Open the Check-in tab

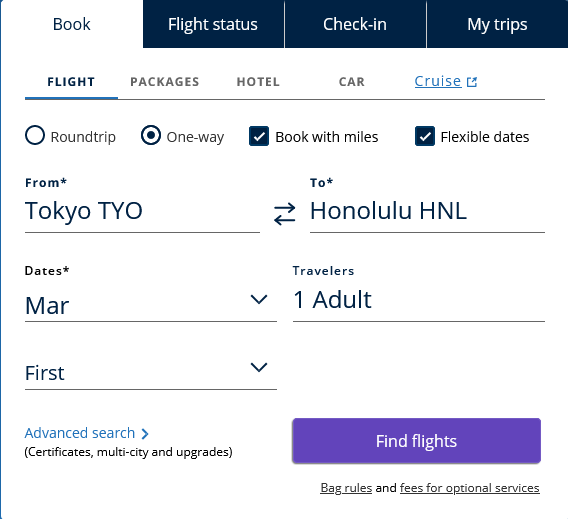[x=355, y=24]
